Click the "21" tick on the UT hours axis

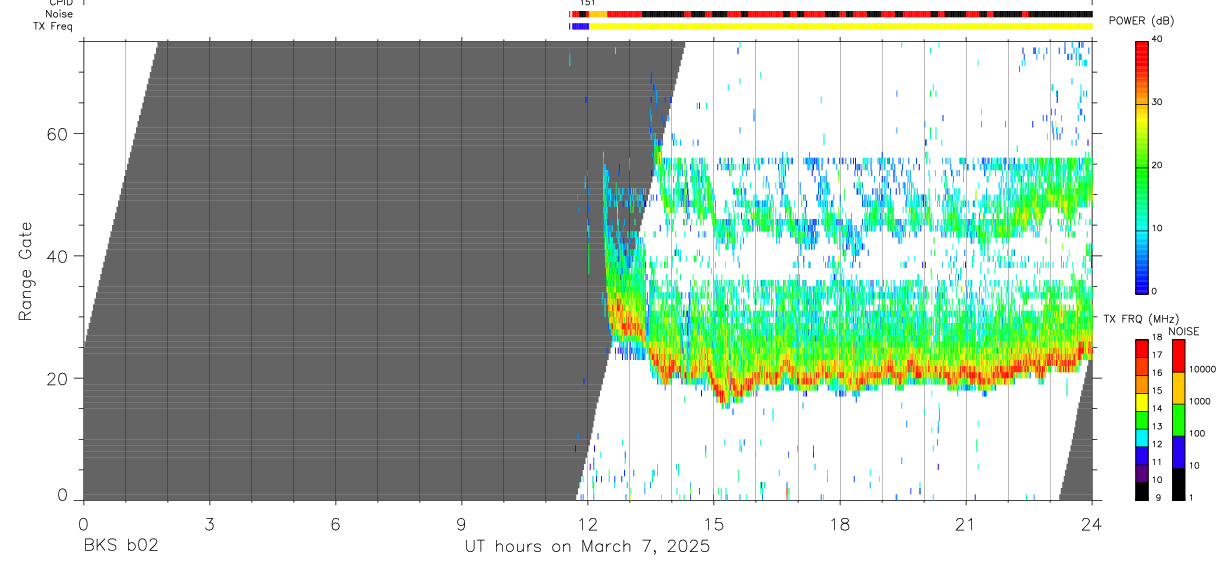(966, 524)
